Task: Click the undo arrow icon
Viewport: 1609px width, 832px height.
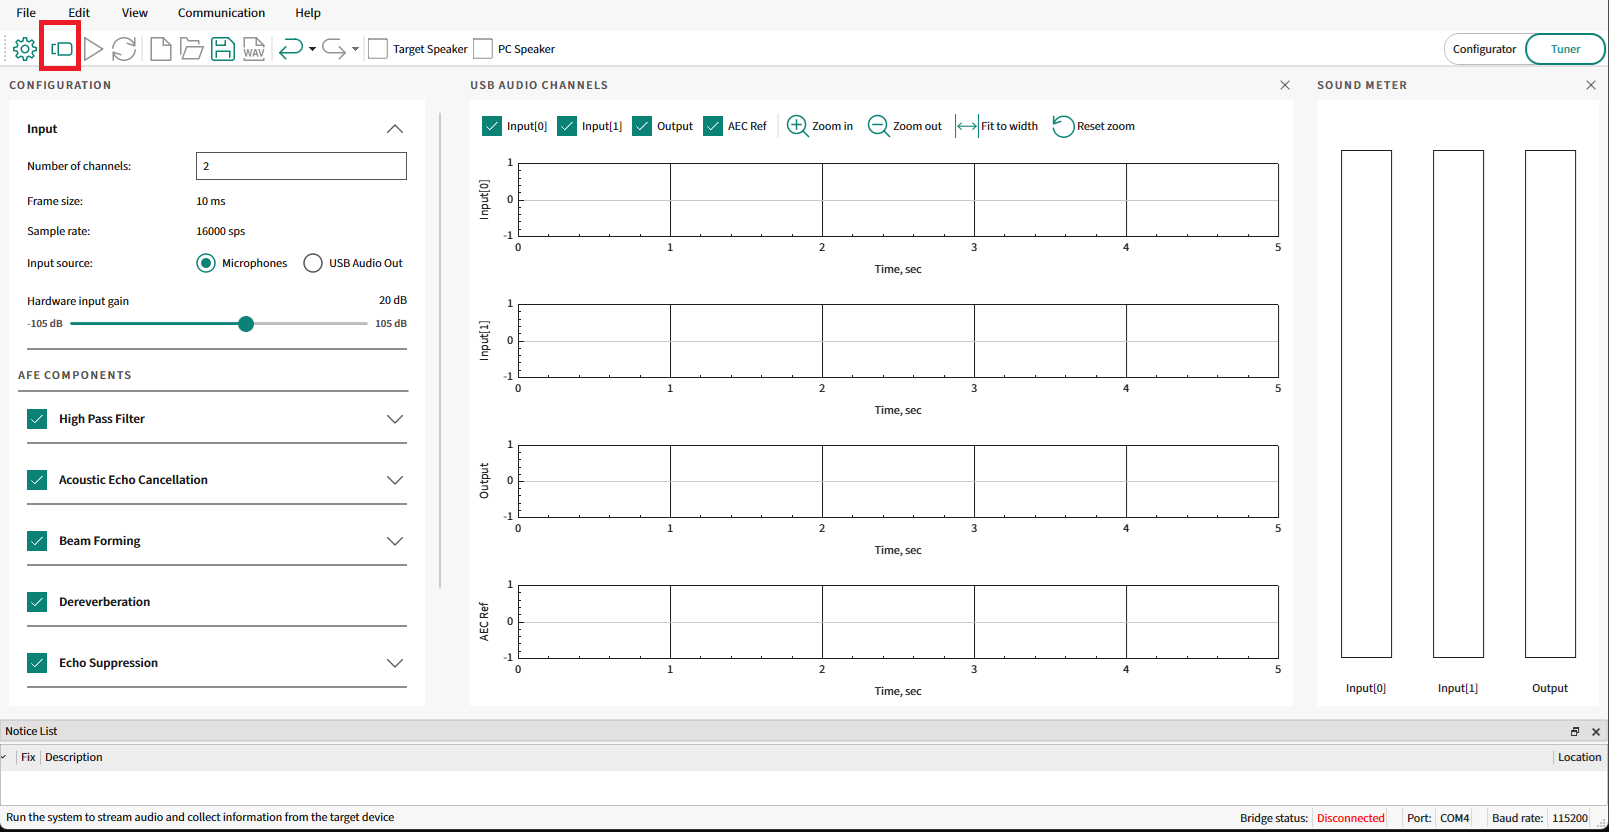Action: pos(291,49)
